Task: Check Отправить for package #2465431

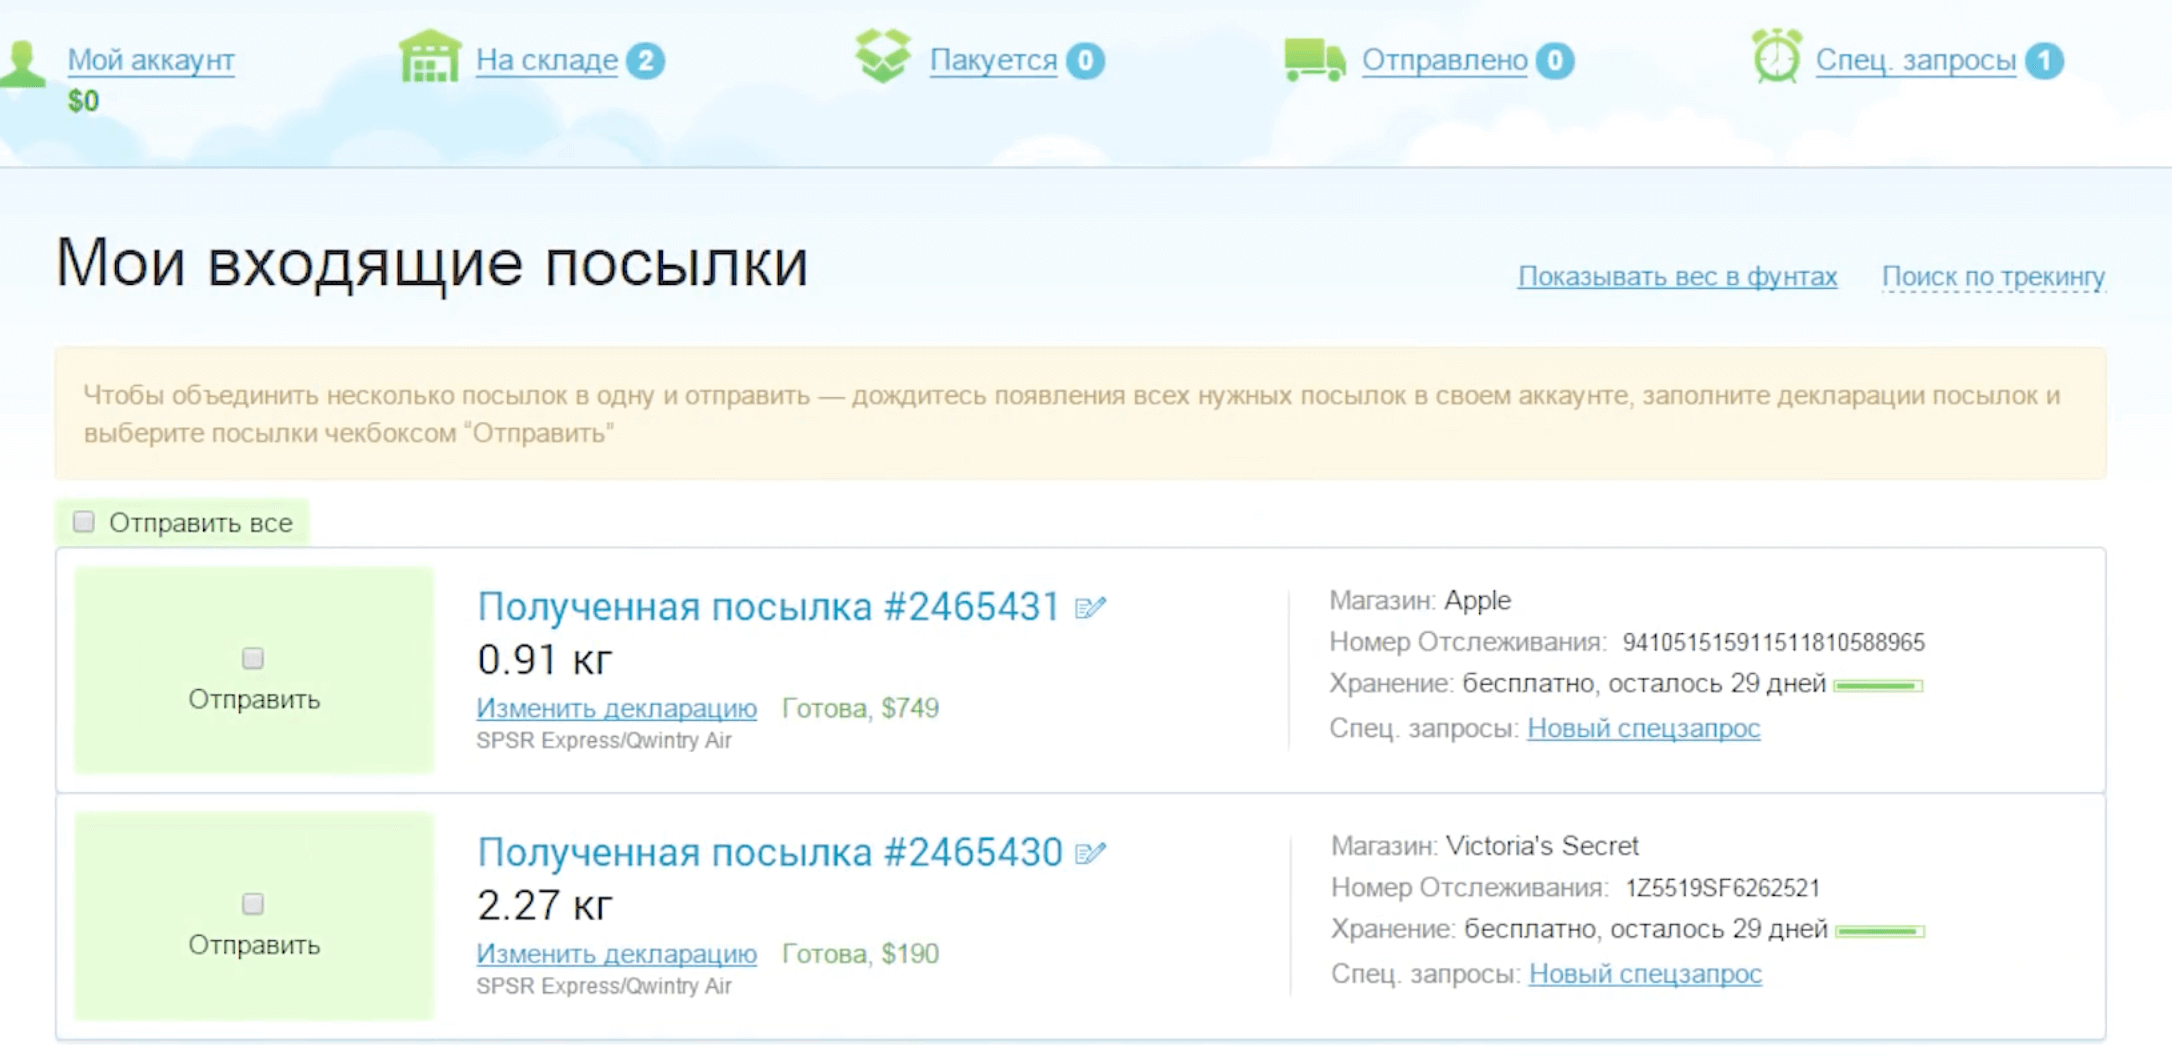Action: (253, 657)
